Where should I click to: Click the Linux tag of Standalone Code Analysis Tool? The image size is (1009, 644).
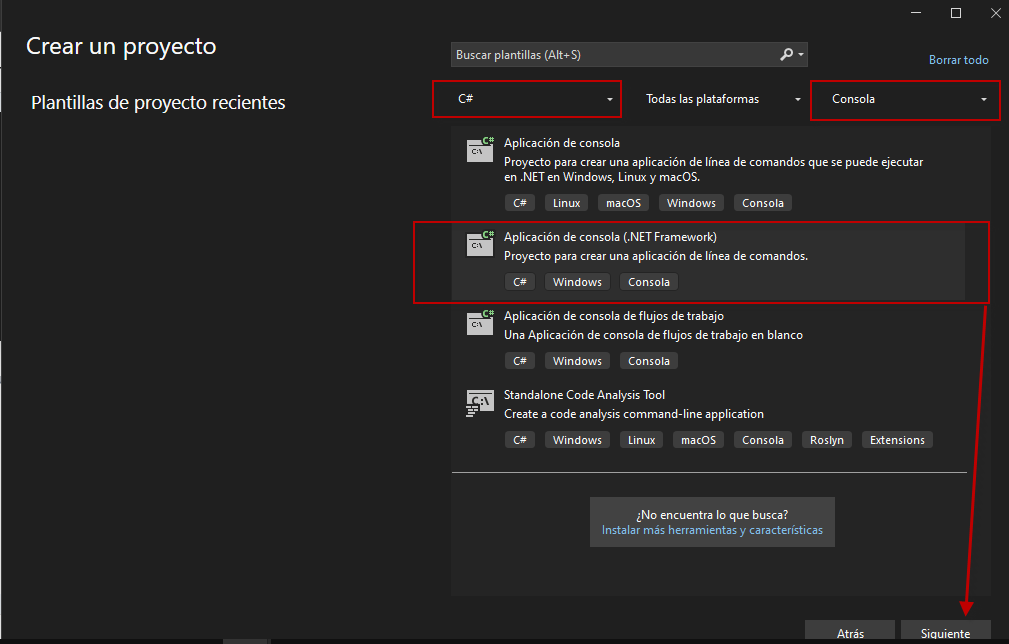[642, 440]
